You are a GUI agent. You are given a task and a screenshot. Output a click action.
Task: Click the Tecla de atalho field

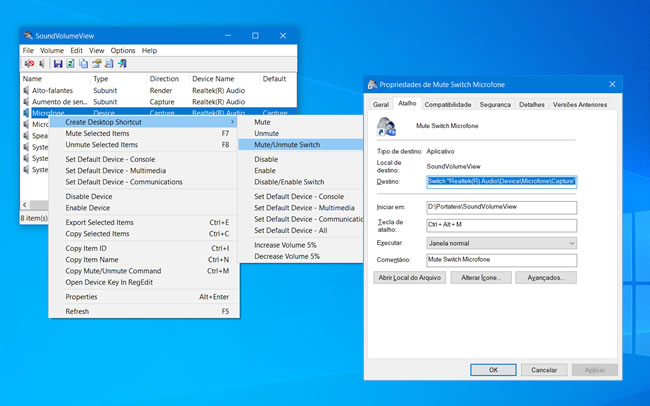[x=501, y=225]
